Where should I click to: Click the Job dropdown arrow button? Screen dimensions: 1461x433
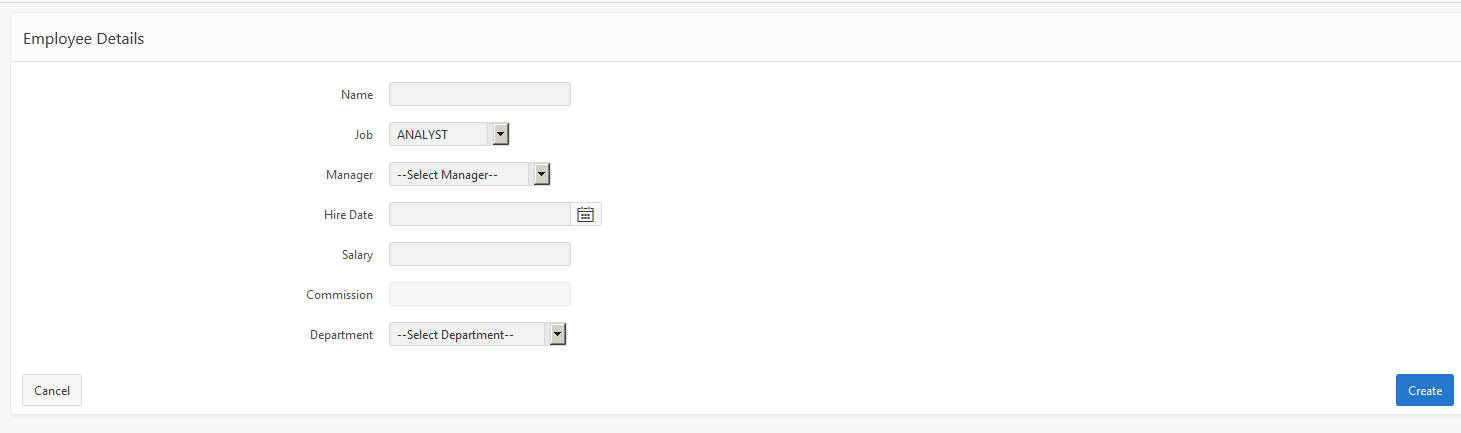(x=501, y=134)
